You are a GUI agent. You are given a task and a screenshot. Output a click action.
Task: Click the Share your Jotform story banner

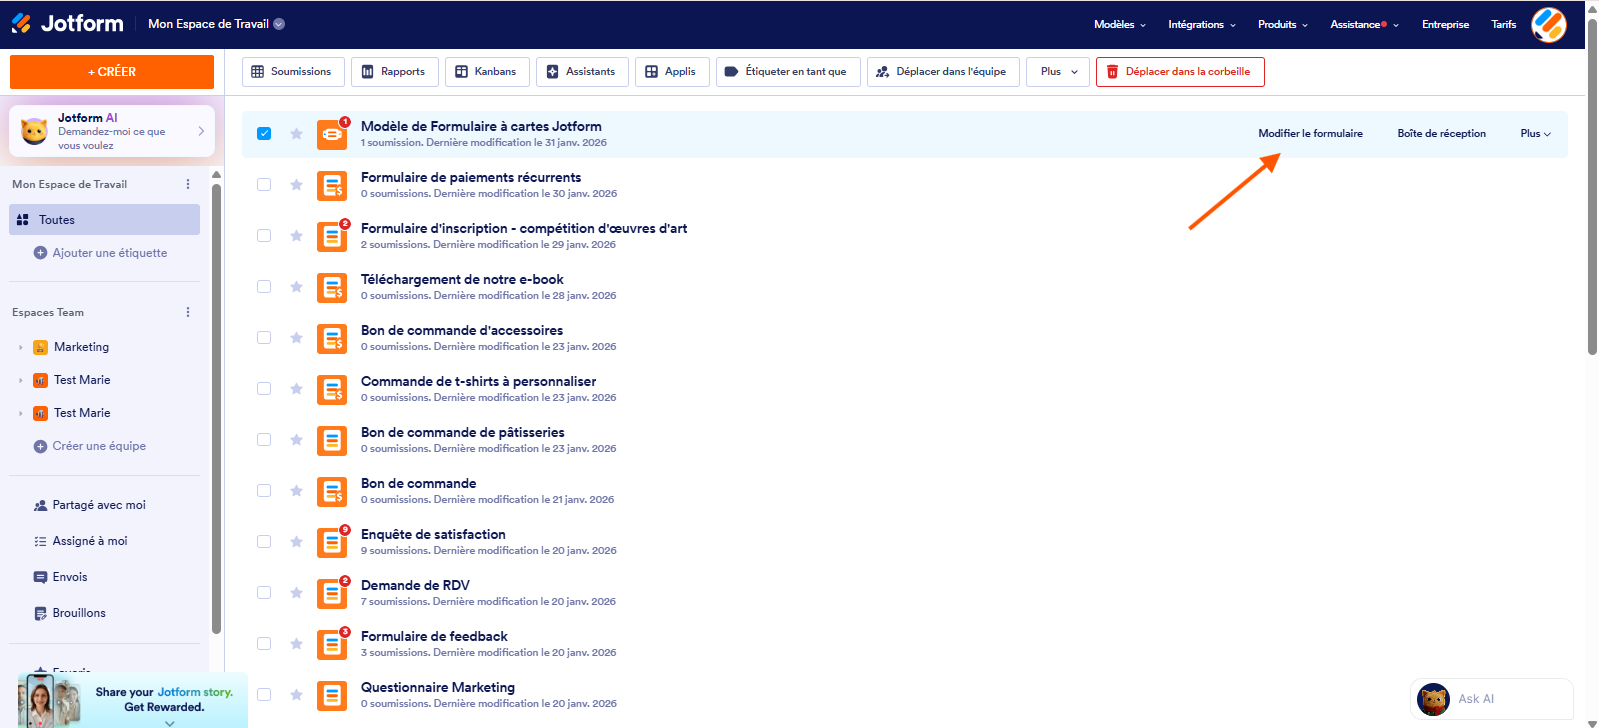(133, 700)
